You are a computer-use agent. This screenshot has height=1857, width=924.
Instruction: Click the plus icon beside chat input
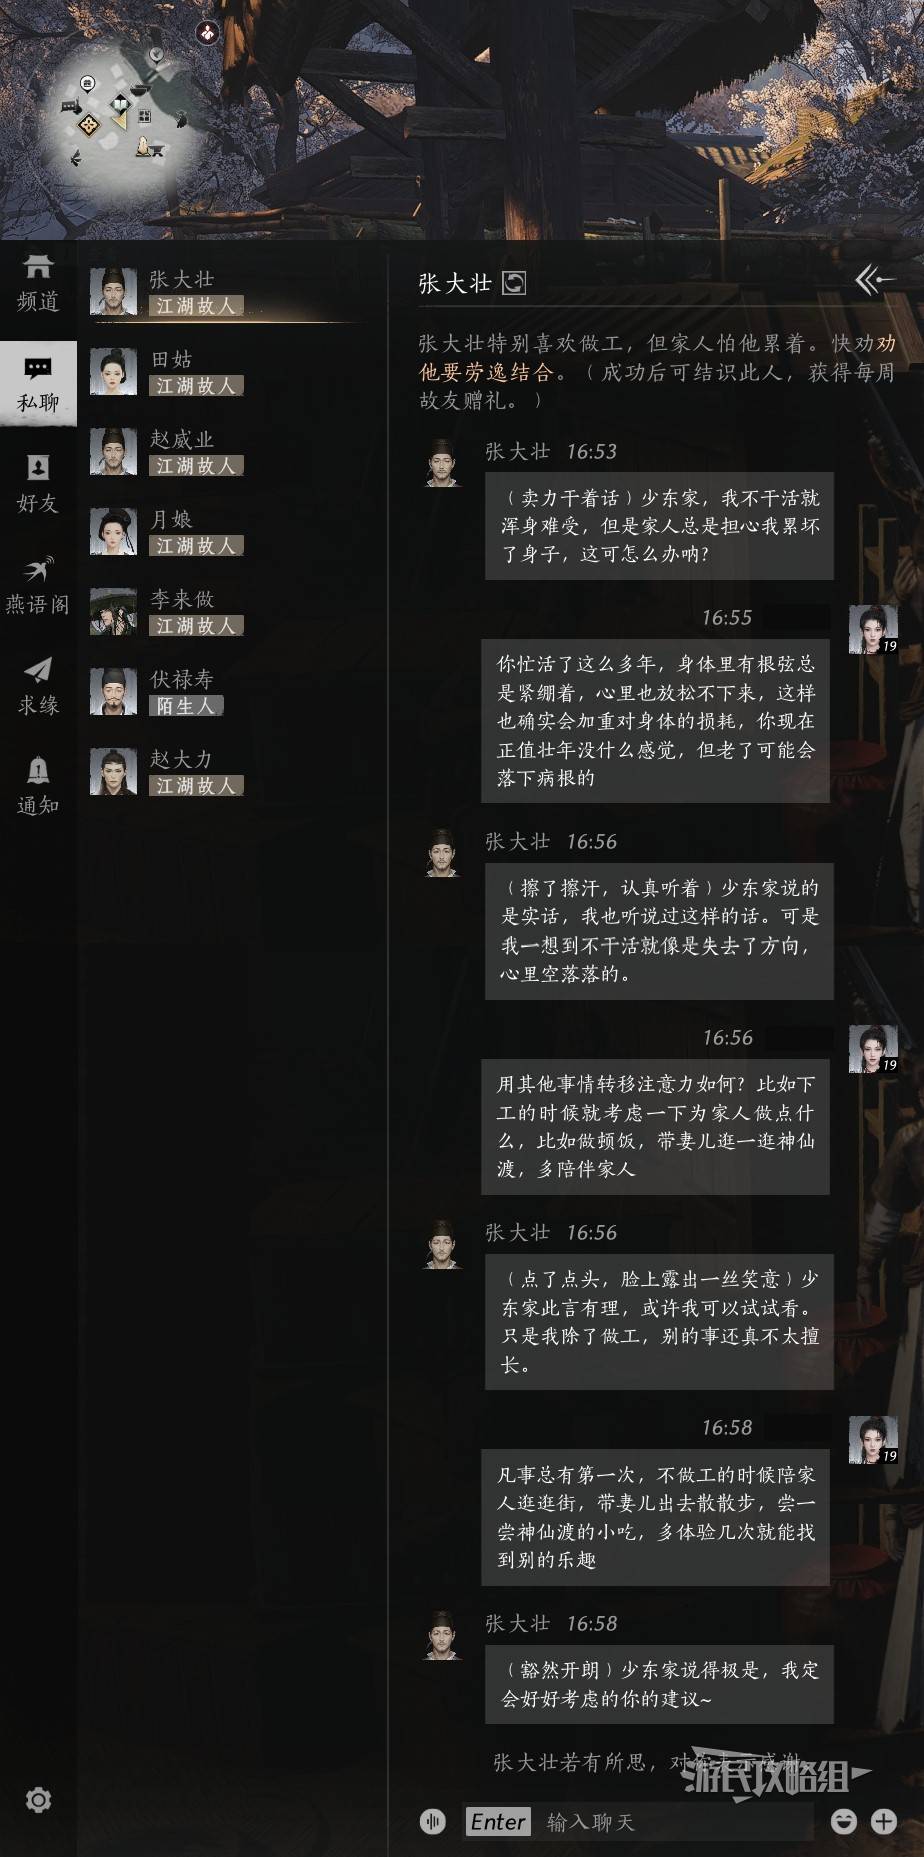(884, 1821)
